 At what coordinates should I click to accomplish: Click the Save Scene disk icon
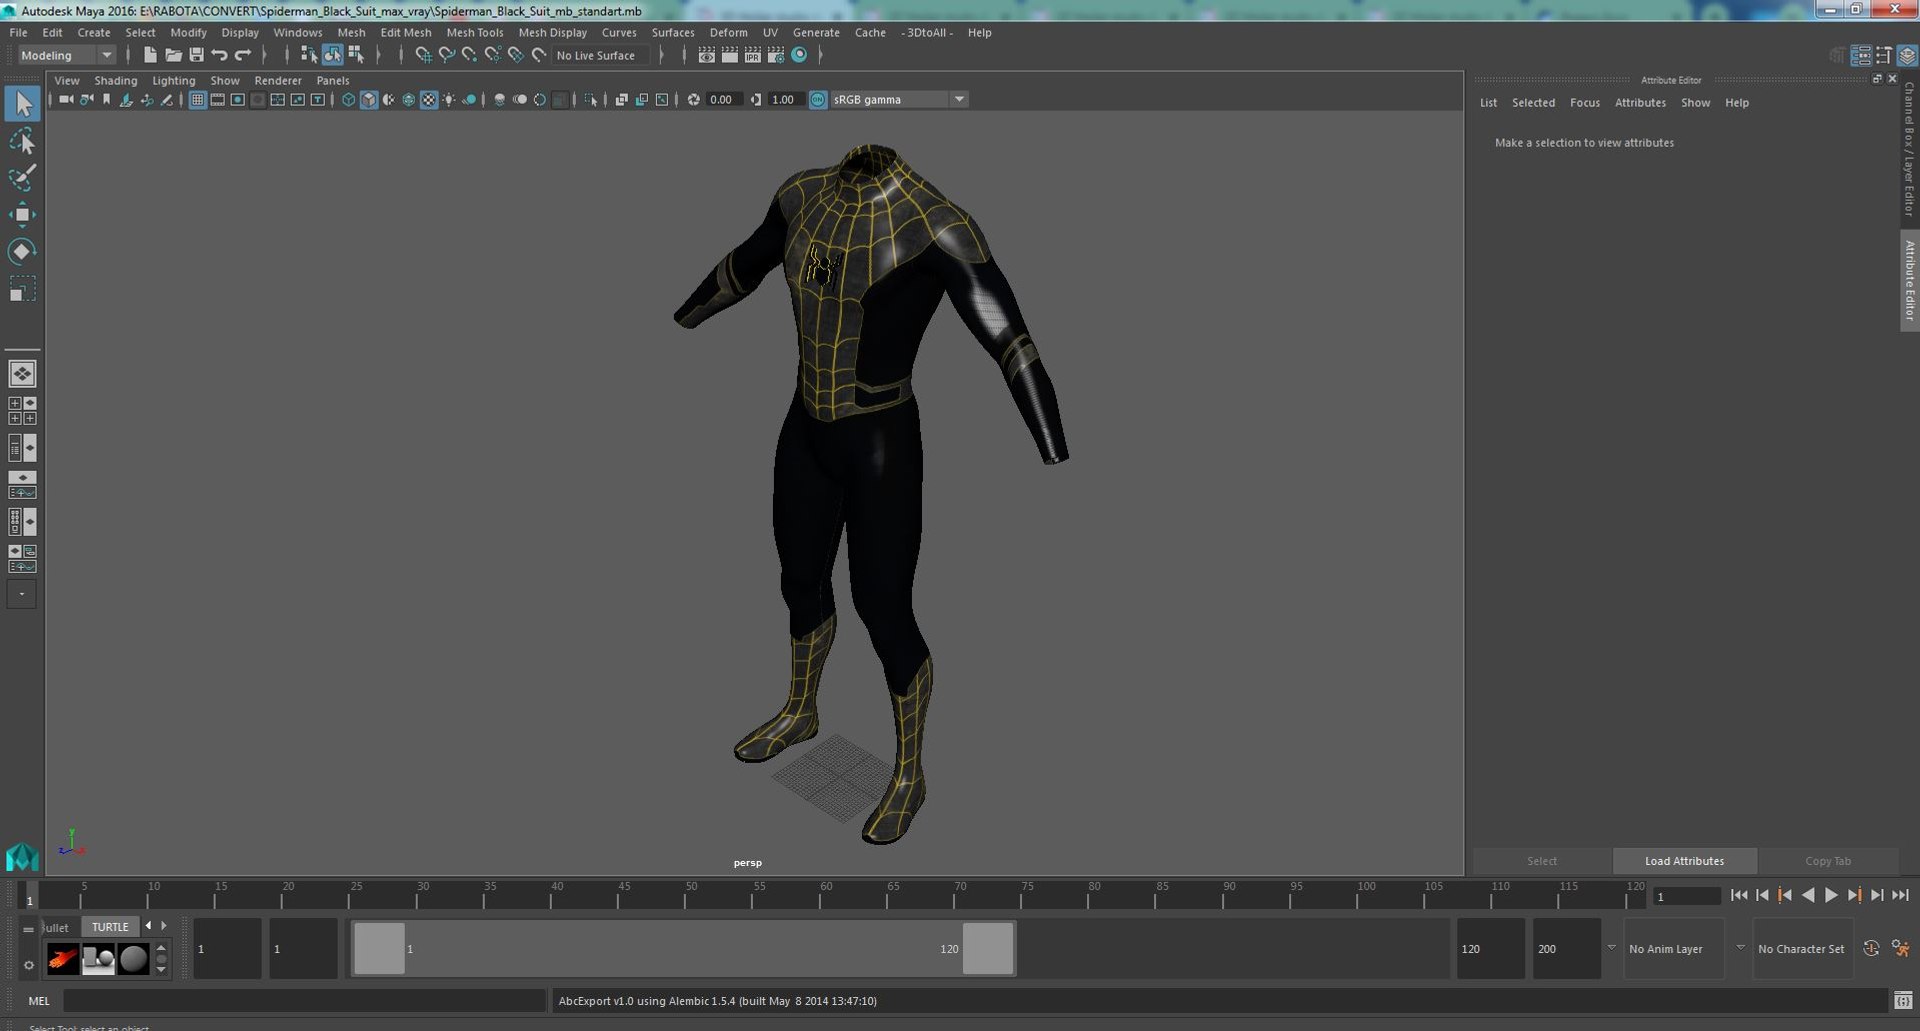coord(196,55)
